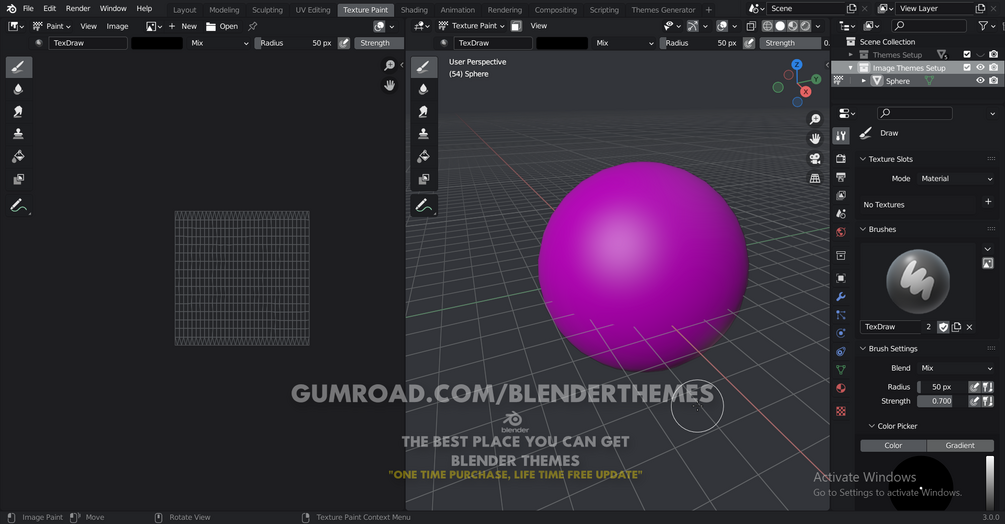Select the Fill bucket tool in 3D viewport toolbar
The width and height of the screenshot is (1005, 524).
(x=423, y=156)
